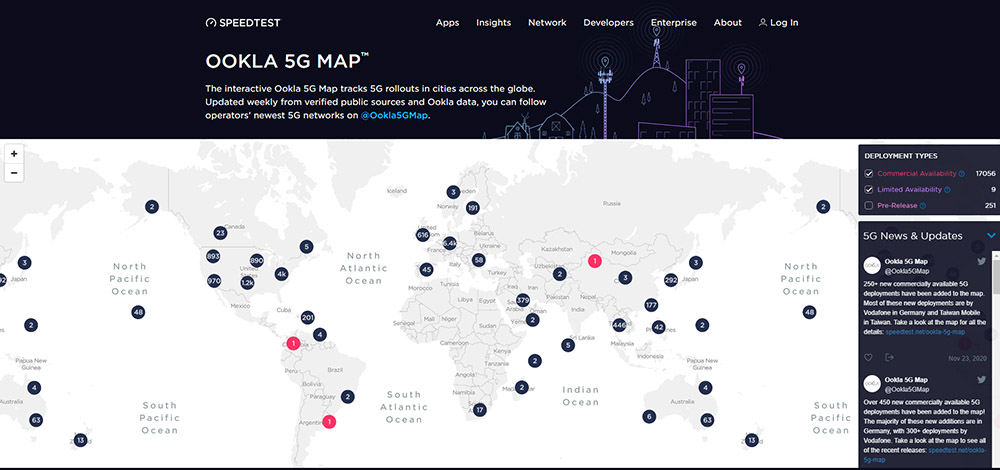The height and width of the screenshot is (470, 1000).
Task: Select the pink Argentina map marker
Action: (x=329, y=422)
